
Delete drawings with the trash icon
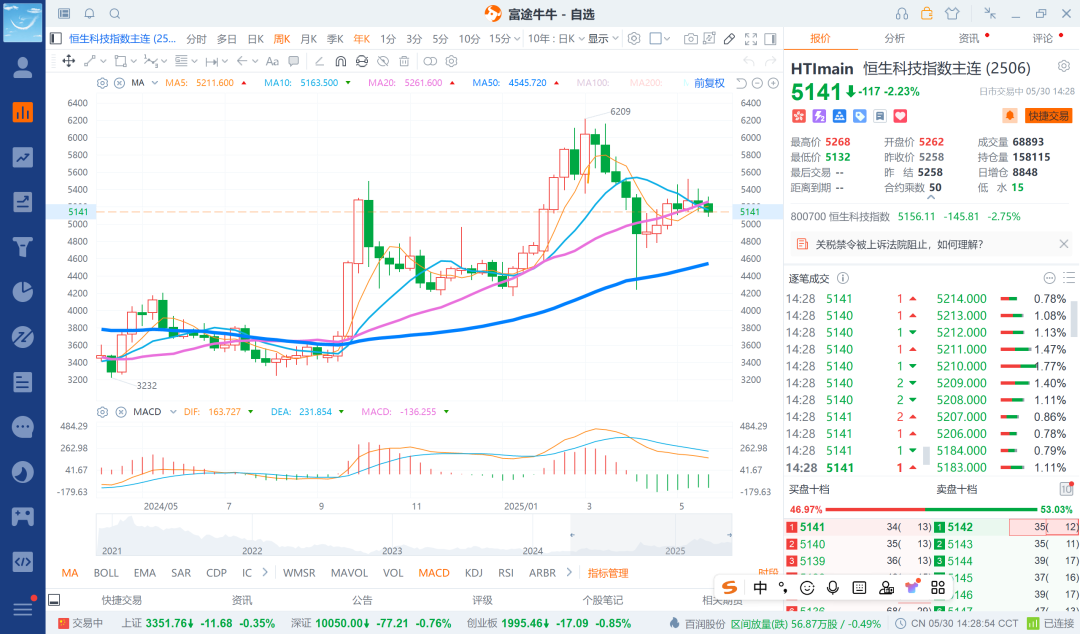(x=404, y=61)
